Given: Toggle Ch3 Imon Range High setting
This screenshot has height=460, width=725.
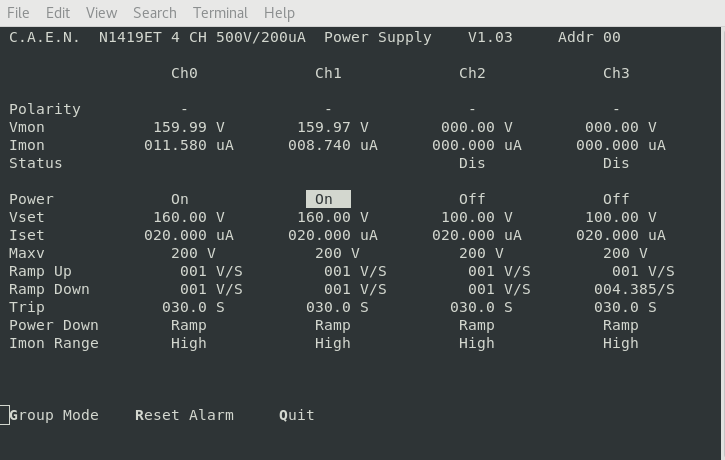Looking at the screenshot, I should tap(621, 343).
